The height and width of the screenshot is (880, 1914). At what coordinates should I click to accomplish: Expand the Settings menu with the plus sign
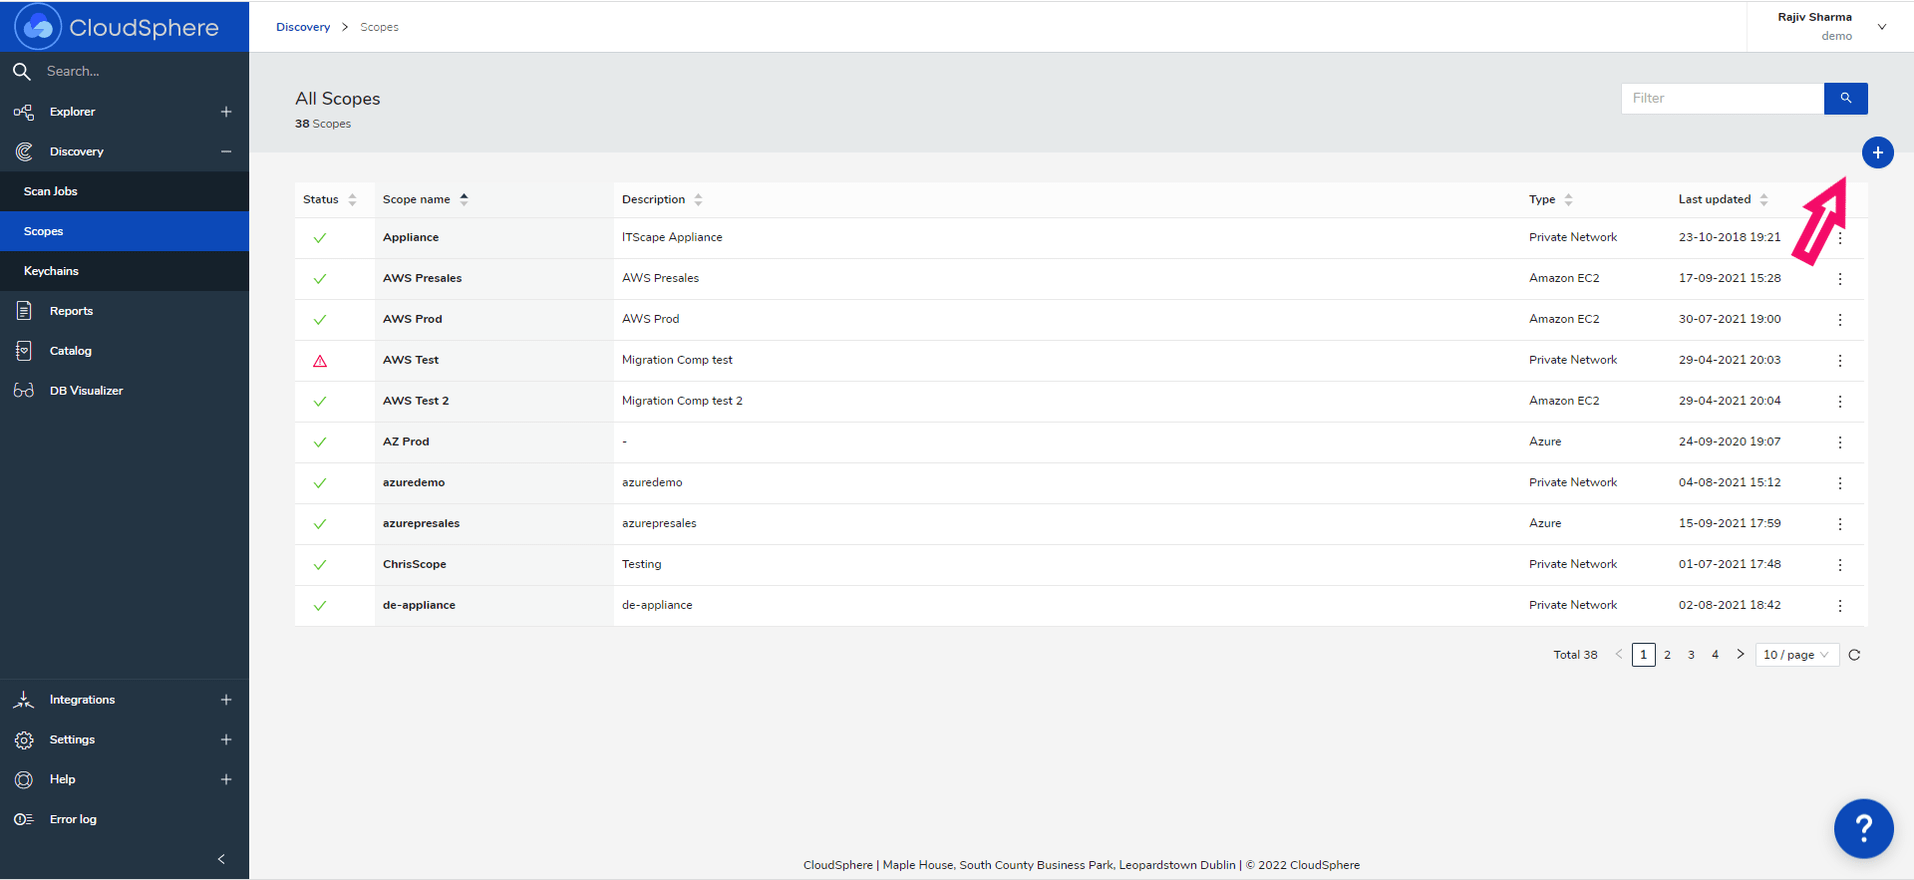pos(226,740)
